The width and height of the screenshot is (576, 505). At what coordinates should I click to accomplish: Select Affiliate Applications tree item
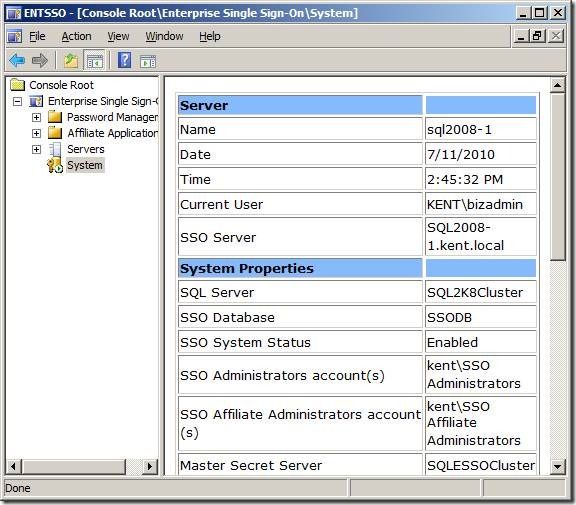click(x=112, y=133)
